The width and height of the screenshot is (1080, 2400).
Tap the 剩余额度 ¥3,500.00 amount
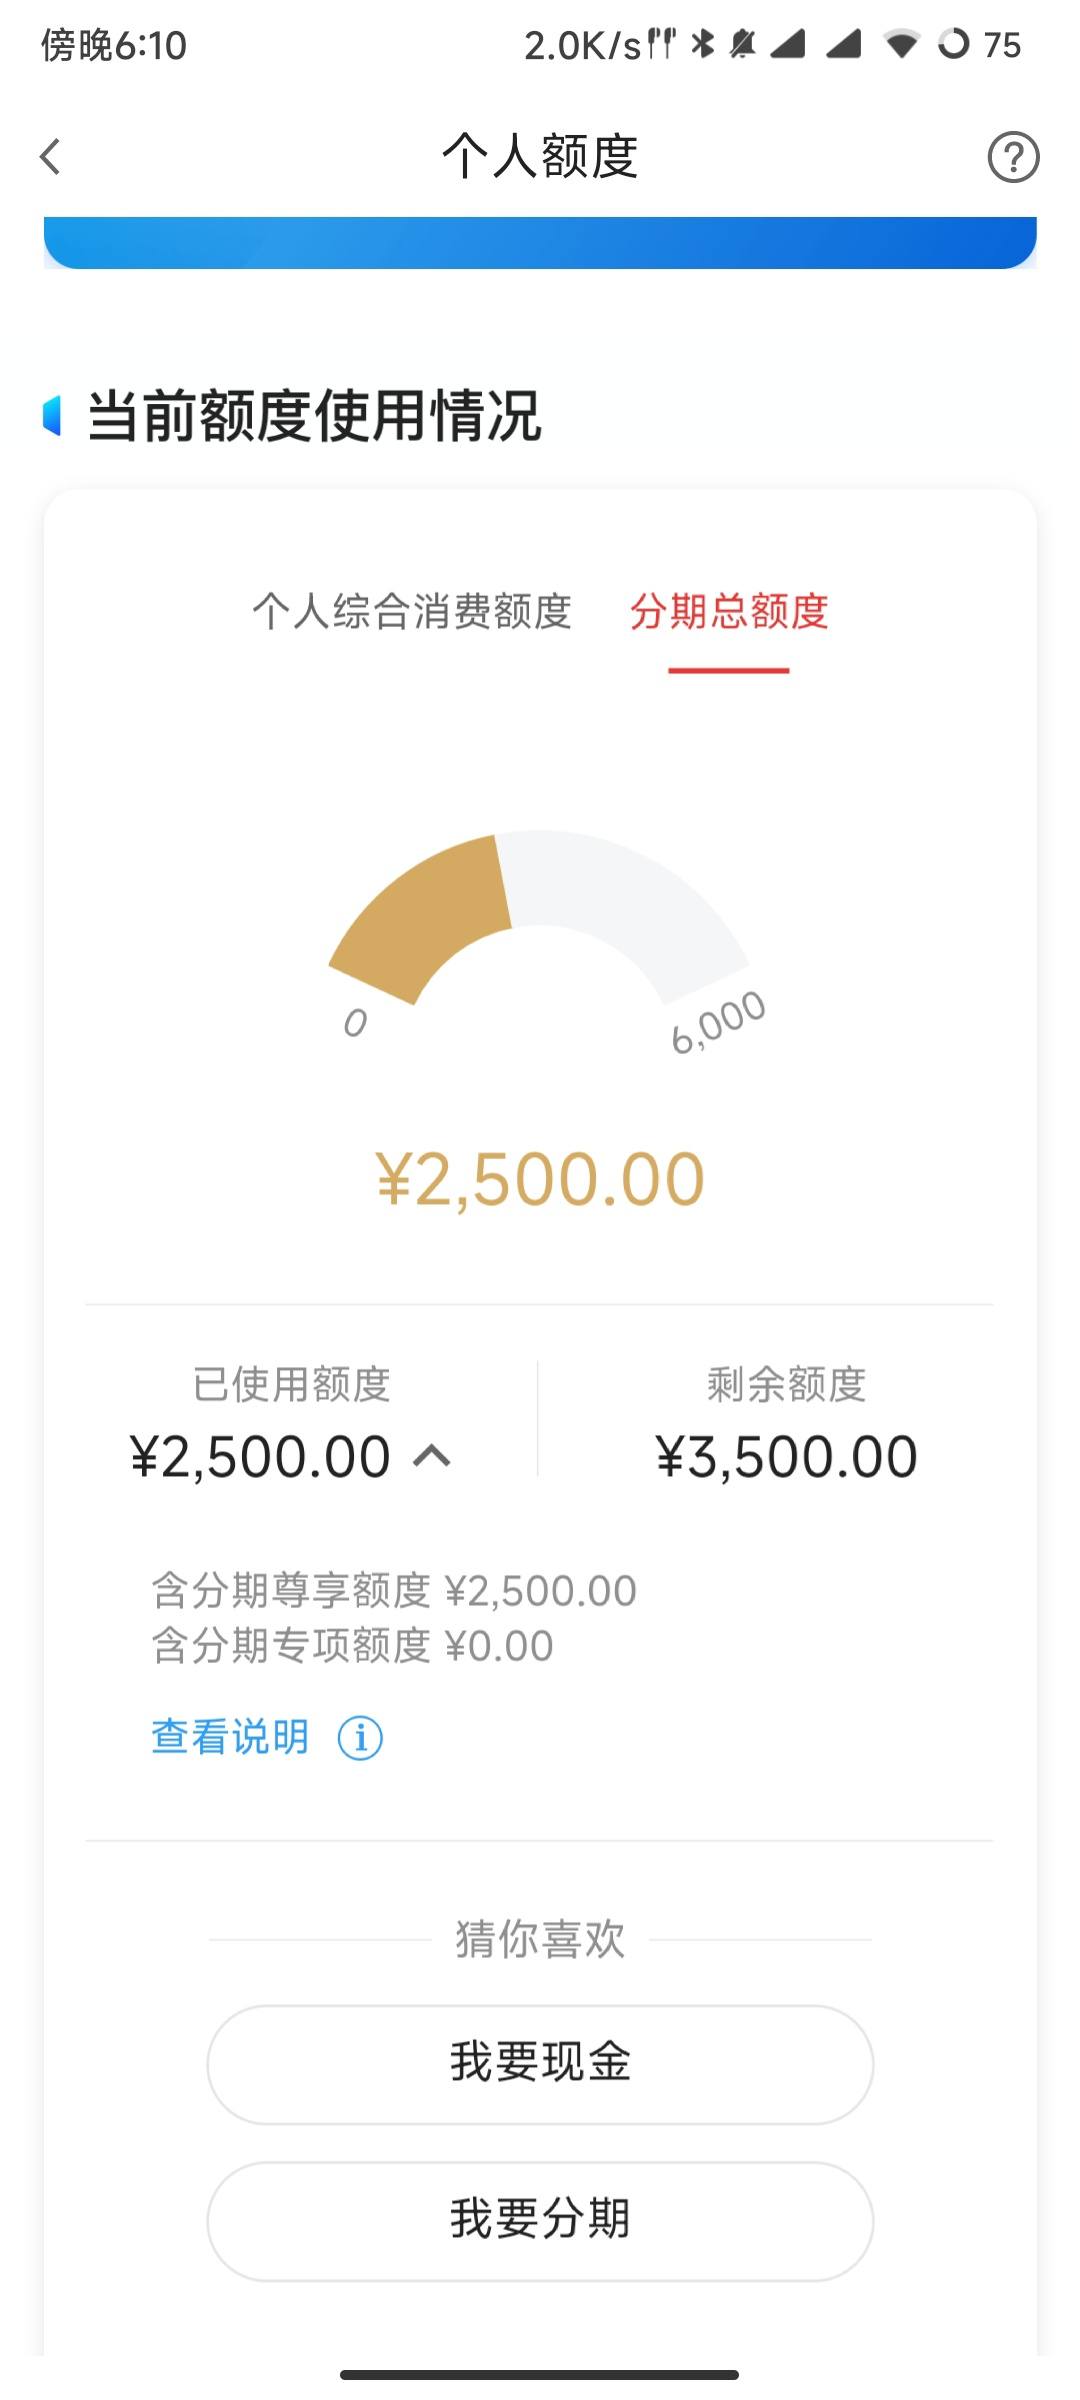pyautogui.click(x=786, y=1456)
